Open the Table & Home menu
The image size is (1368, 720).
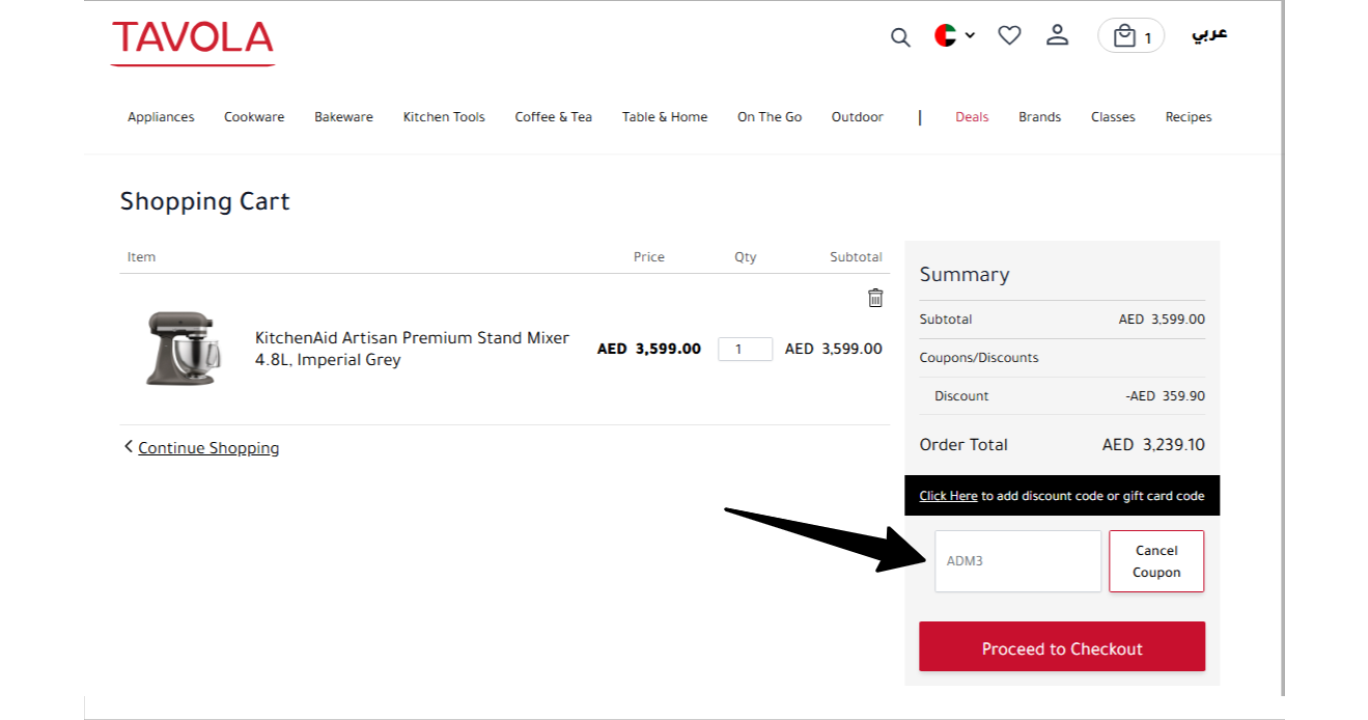665,117
